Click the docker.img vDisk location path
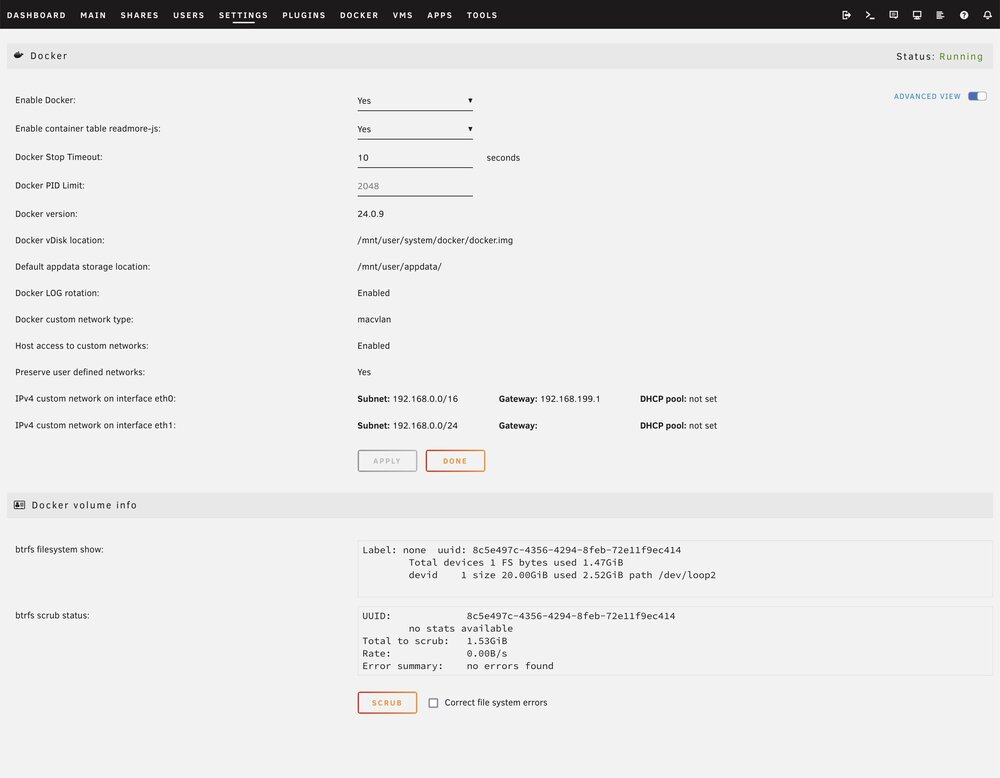 435,240
